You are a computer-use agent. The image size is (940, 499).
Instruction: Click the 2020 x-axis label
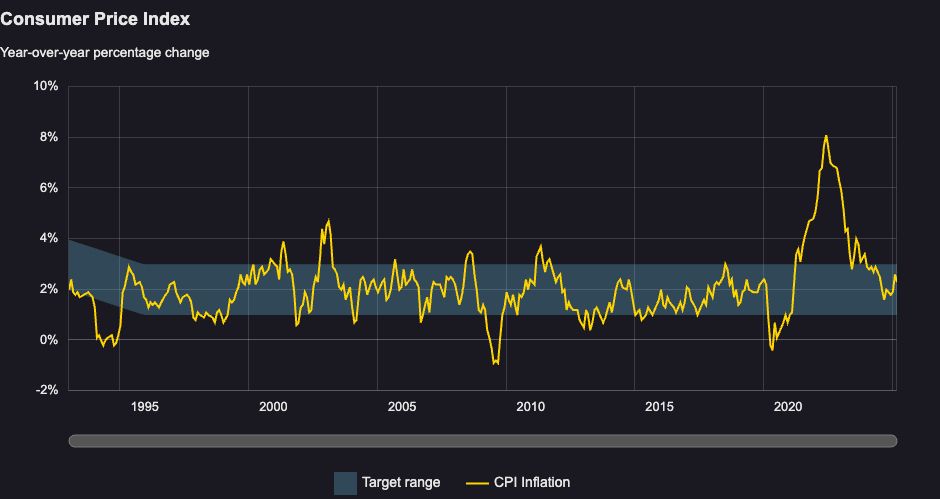788,407
